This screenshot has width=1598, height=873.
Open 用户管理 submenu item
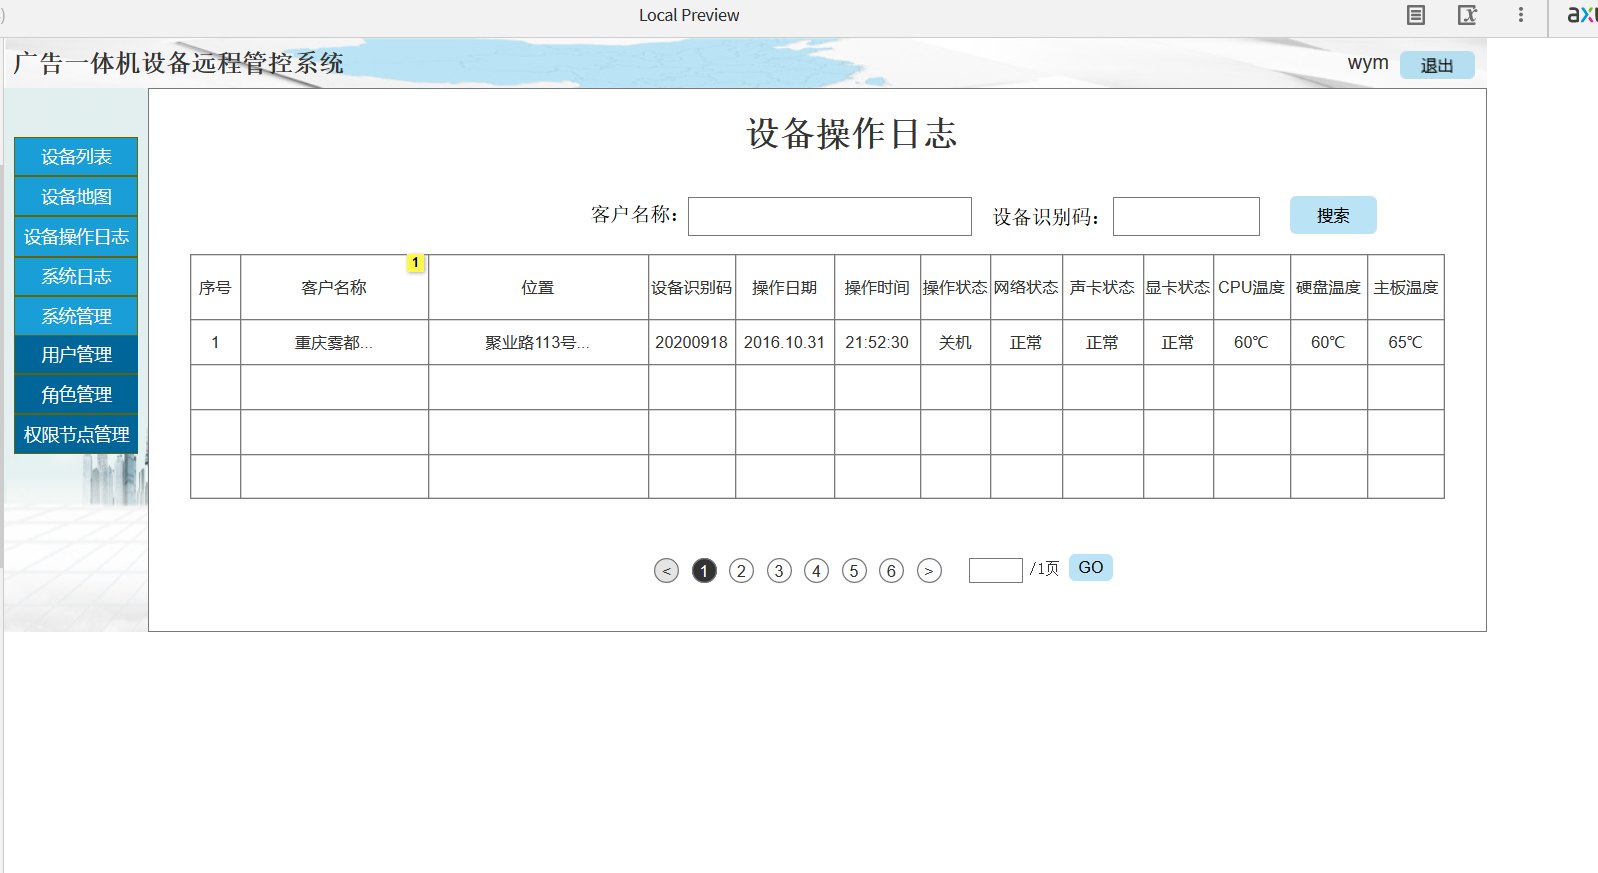pos(76,355)
